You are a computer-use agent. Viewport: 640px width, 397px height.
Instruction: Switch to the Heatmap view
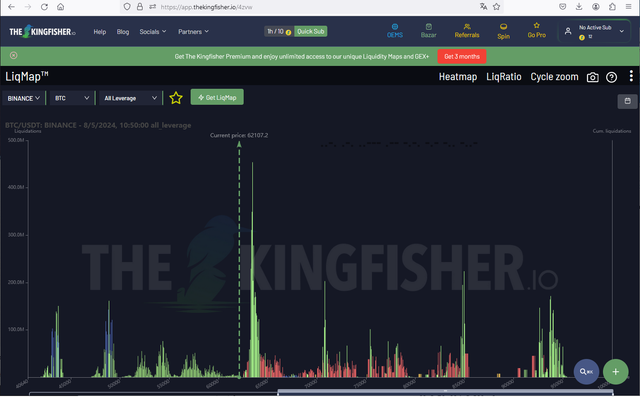[x=458, y=77]
